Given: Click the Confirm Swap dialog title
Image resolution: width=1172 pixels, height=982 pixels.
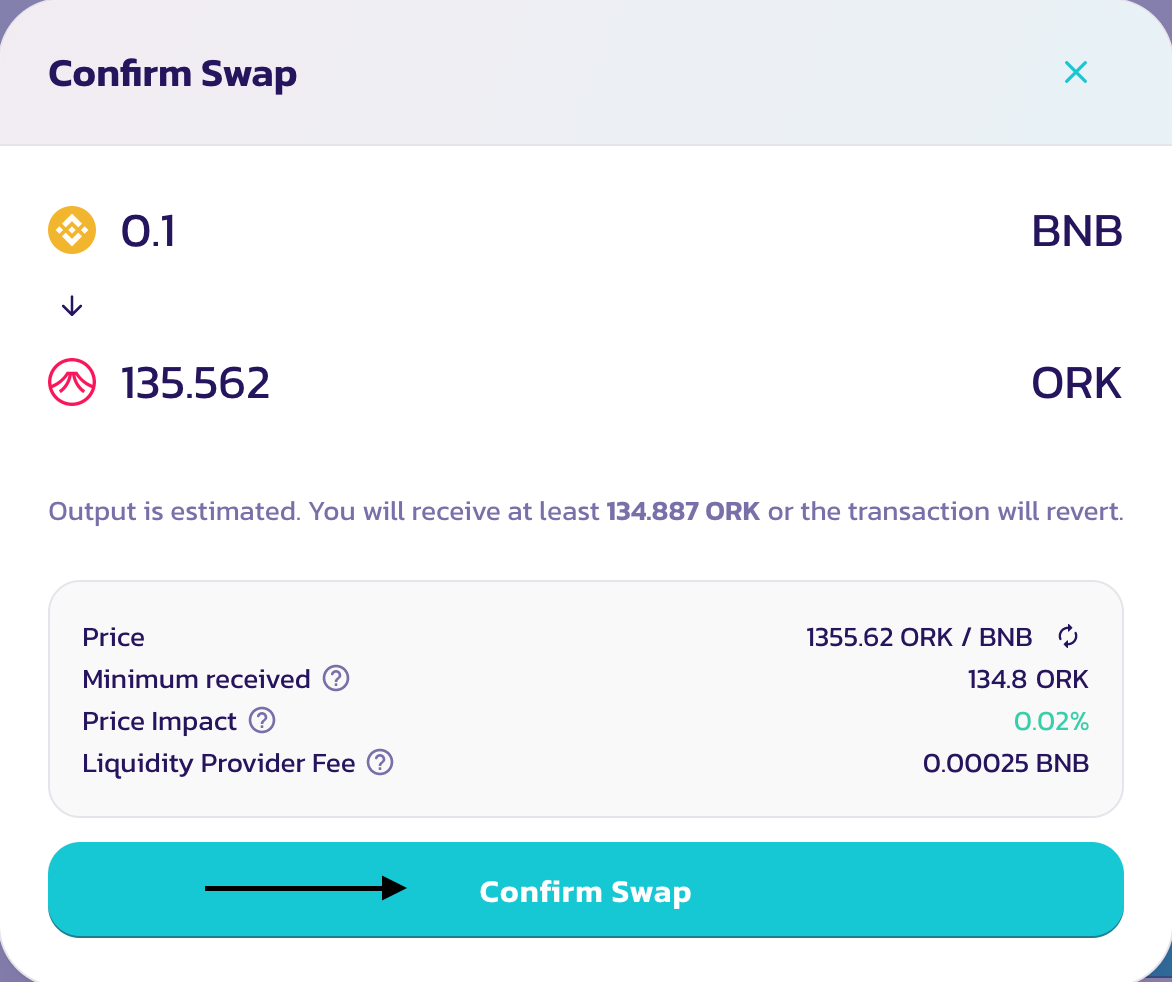Looking at the screenshot, I should click(x=173, y=75).
